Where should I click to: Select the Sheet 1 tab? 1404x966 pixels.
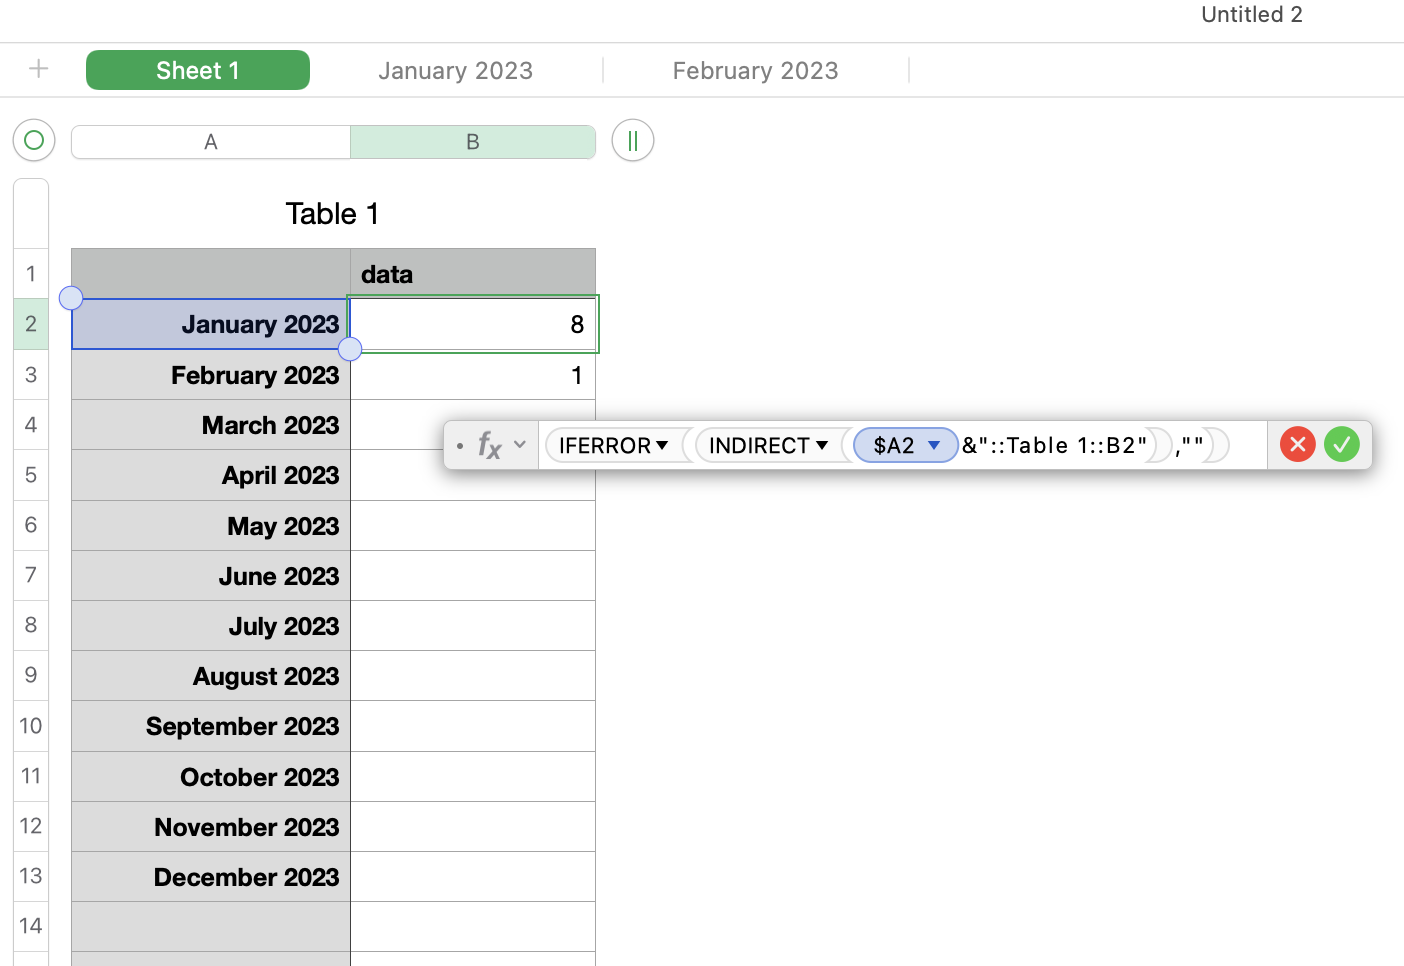tap(197, 70)
